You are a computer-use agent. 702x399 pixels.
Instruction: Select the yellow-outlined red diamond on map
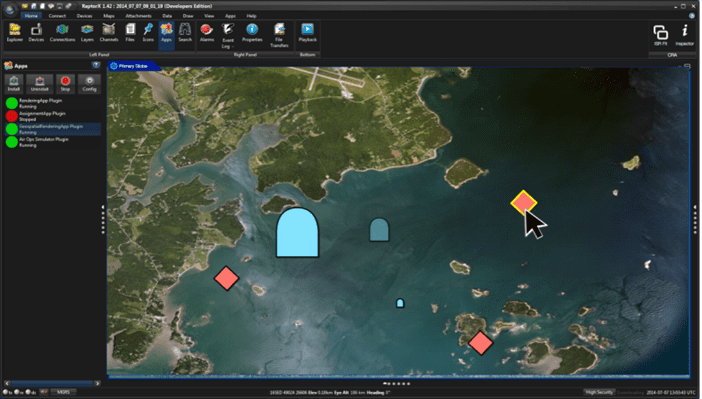click(x=523, y=202)
